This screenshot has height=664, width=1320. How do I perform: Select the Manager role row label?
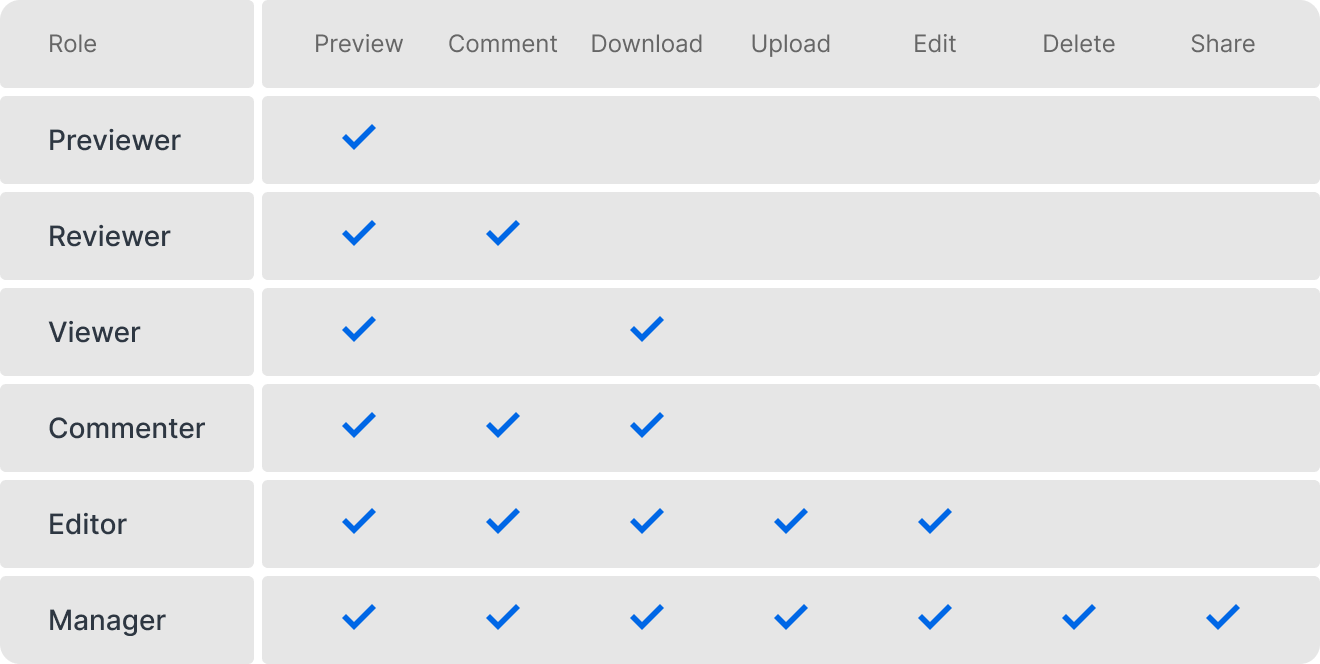[107, 620]
